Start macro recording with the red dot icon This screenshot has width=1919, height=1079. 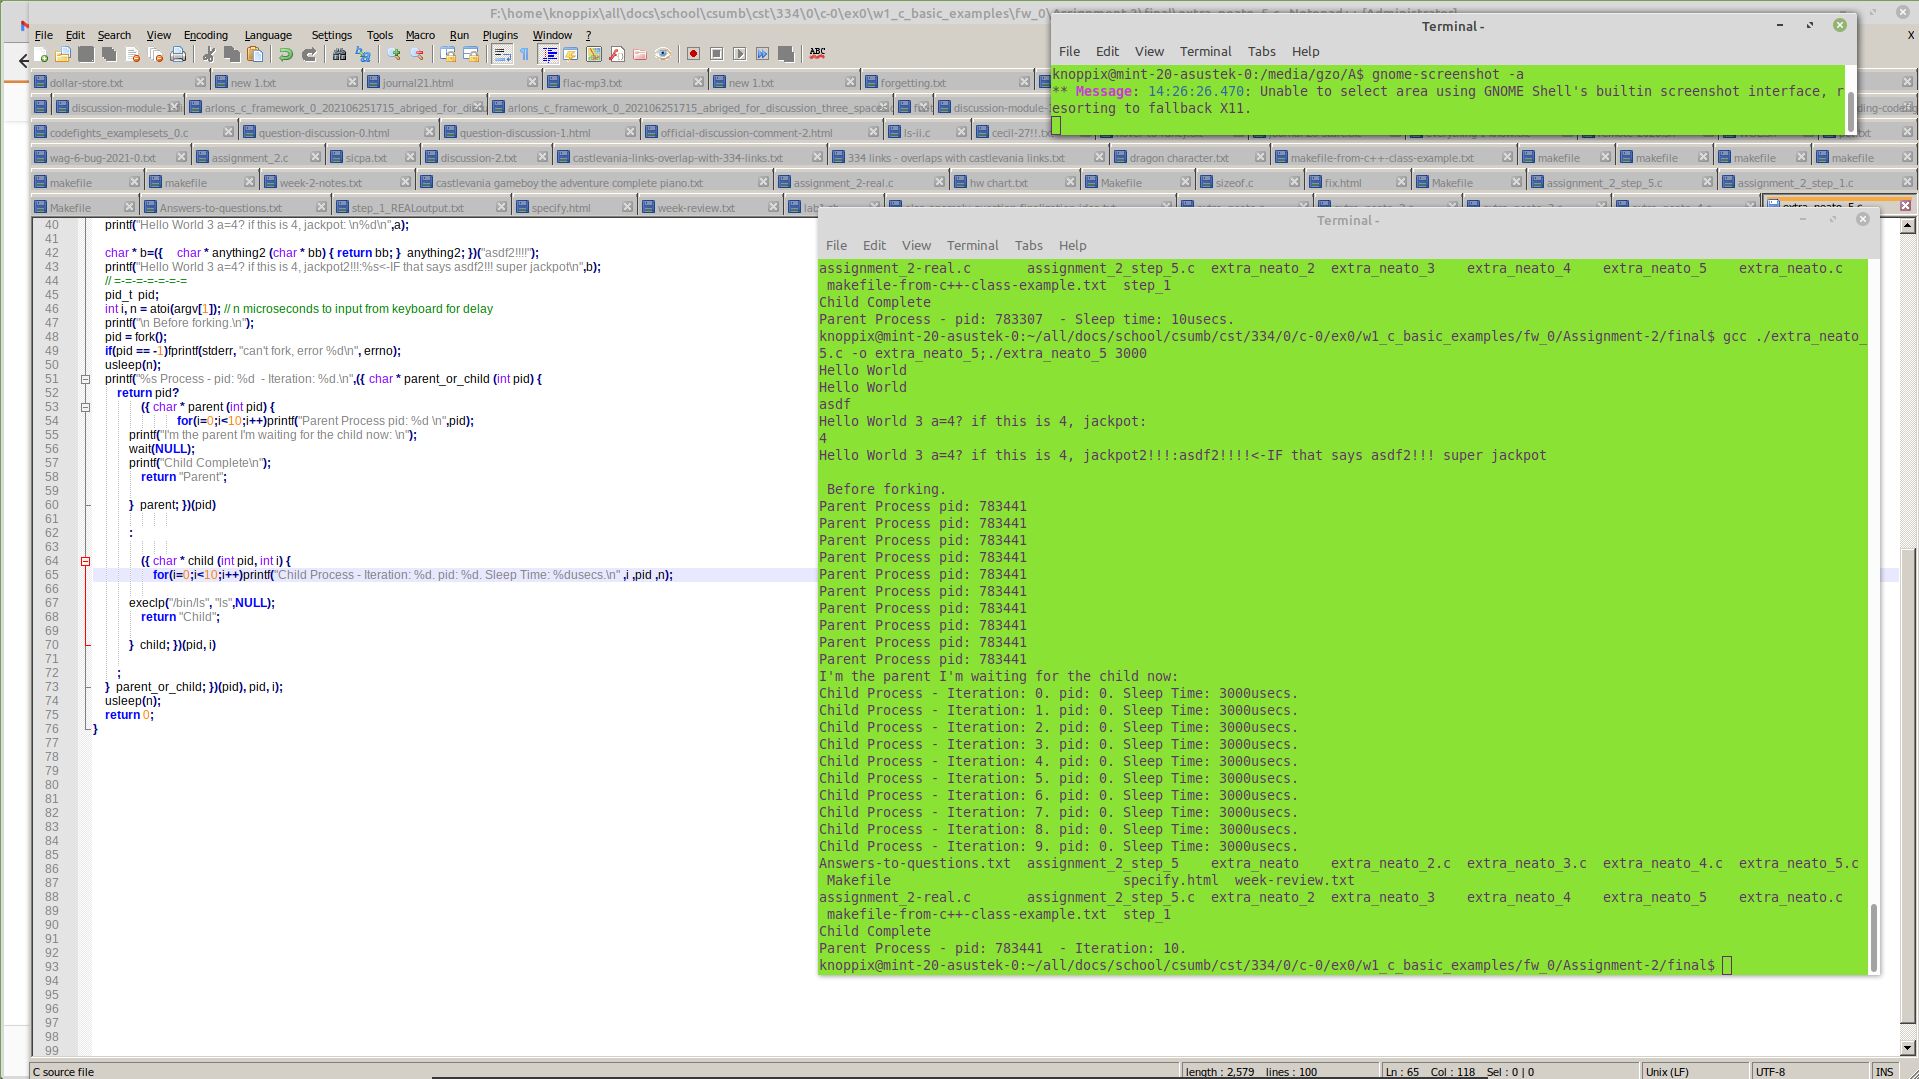(x=693, y=54)
